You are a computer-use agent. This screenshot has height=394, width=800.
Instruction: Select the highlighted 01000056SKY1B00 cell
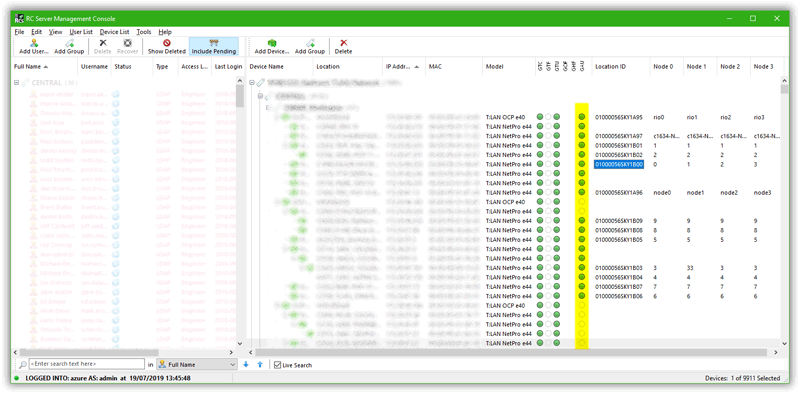tap(618, 164)
